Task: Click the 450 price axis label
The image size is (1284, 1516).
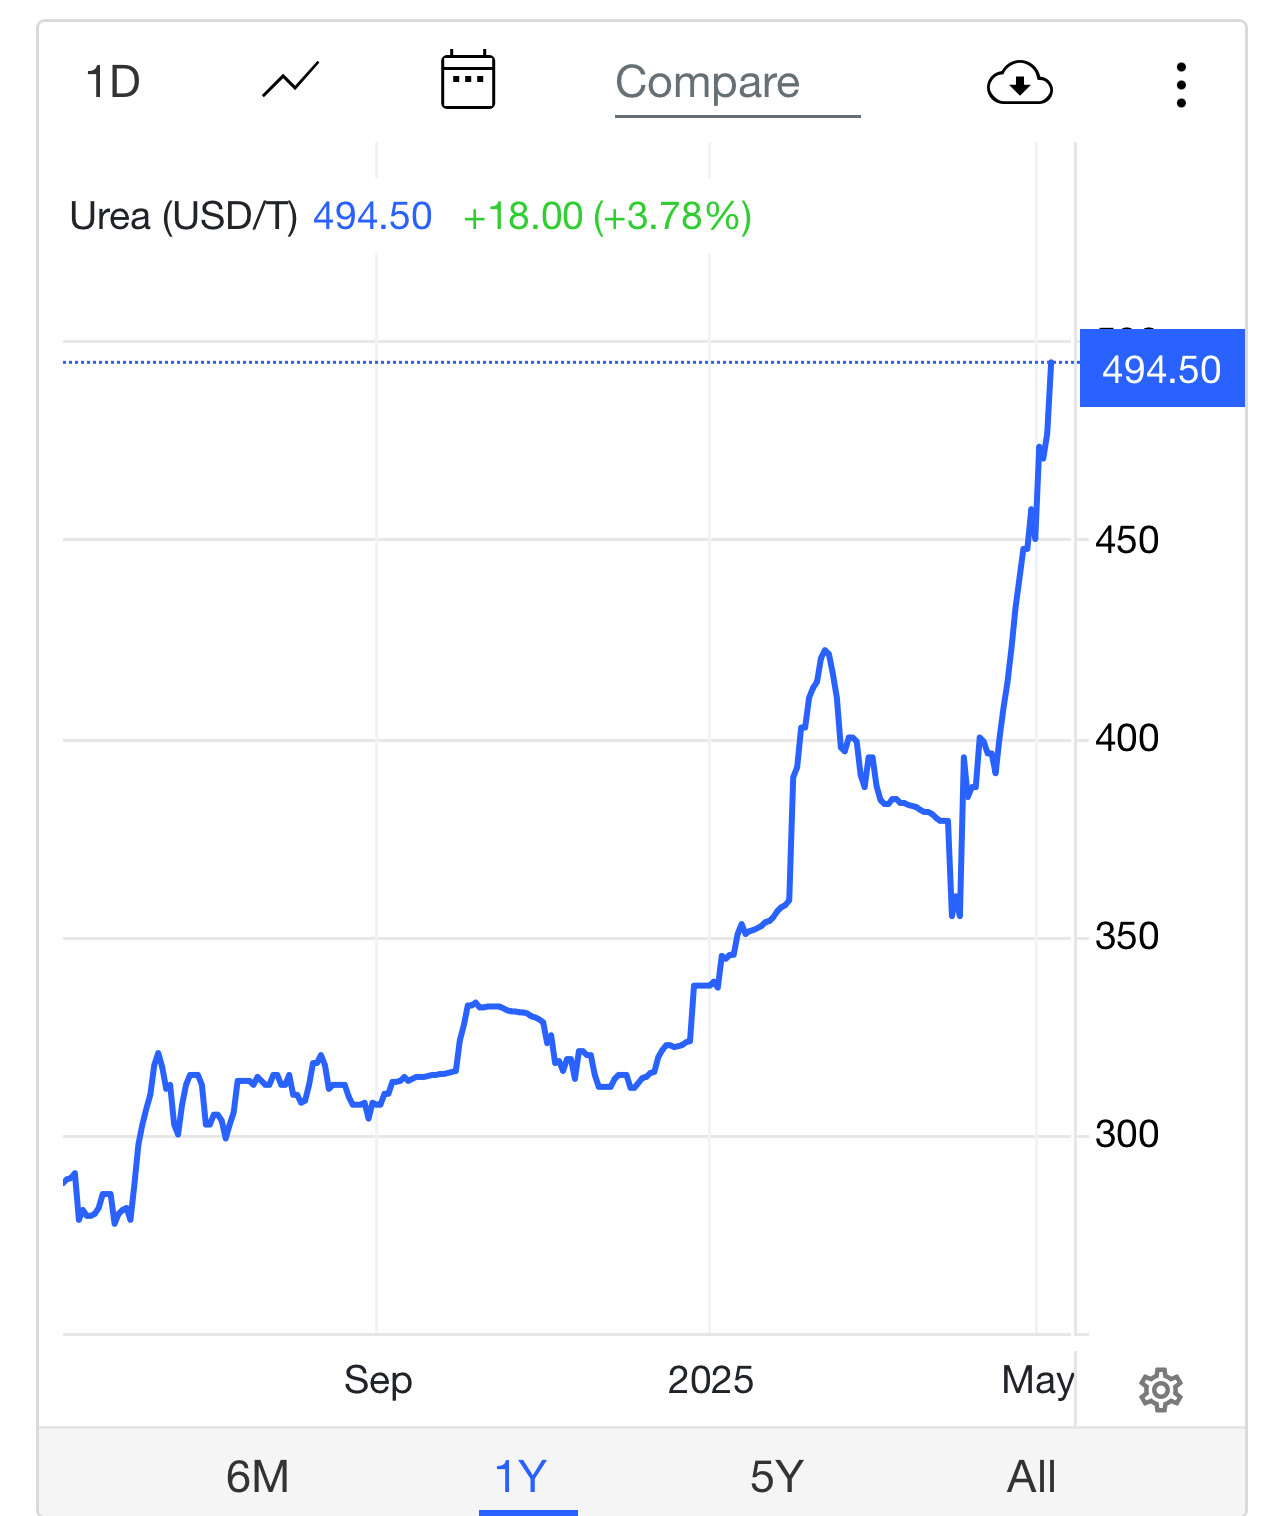Action: [x=1127, y=540]
